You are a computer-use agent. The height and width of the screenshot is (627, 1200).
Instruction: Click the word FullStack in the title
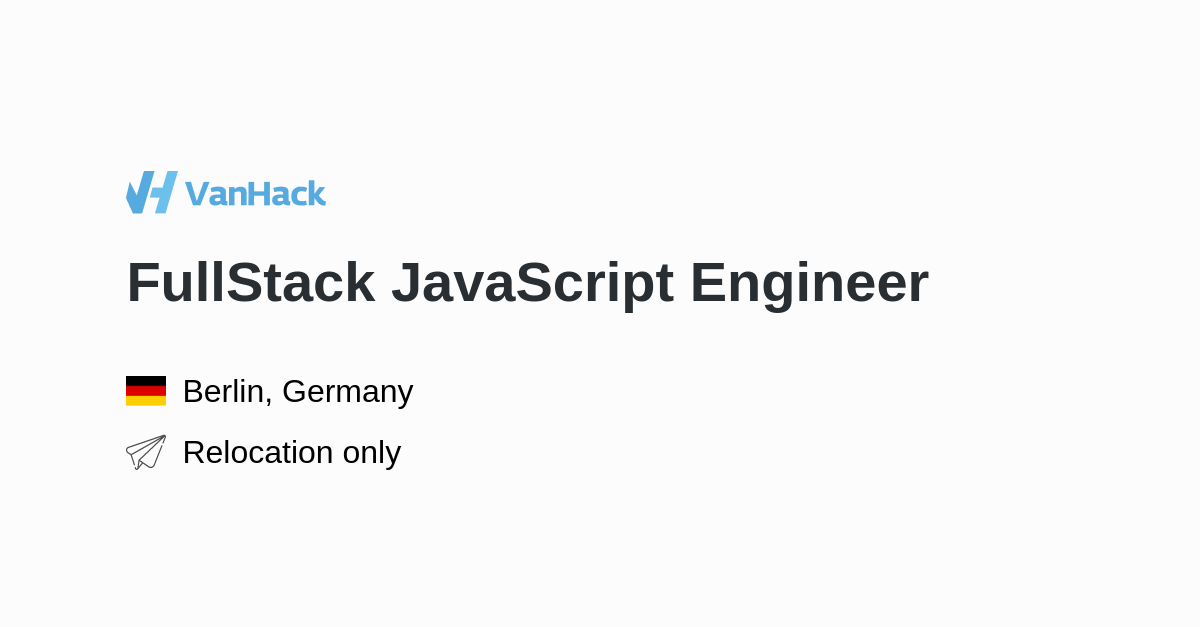(250, 282)
